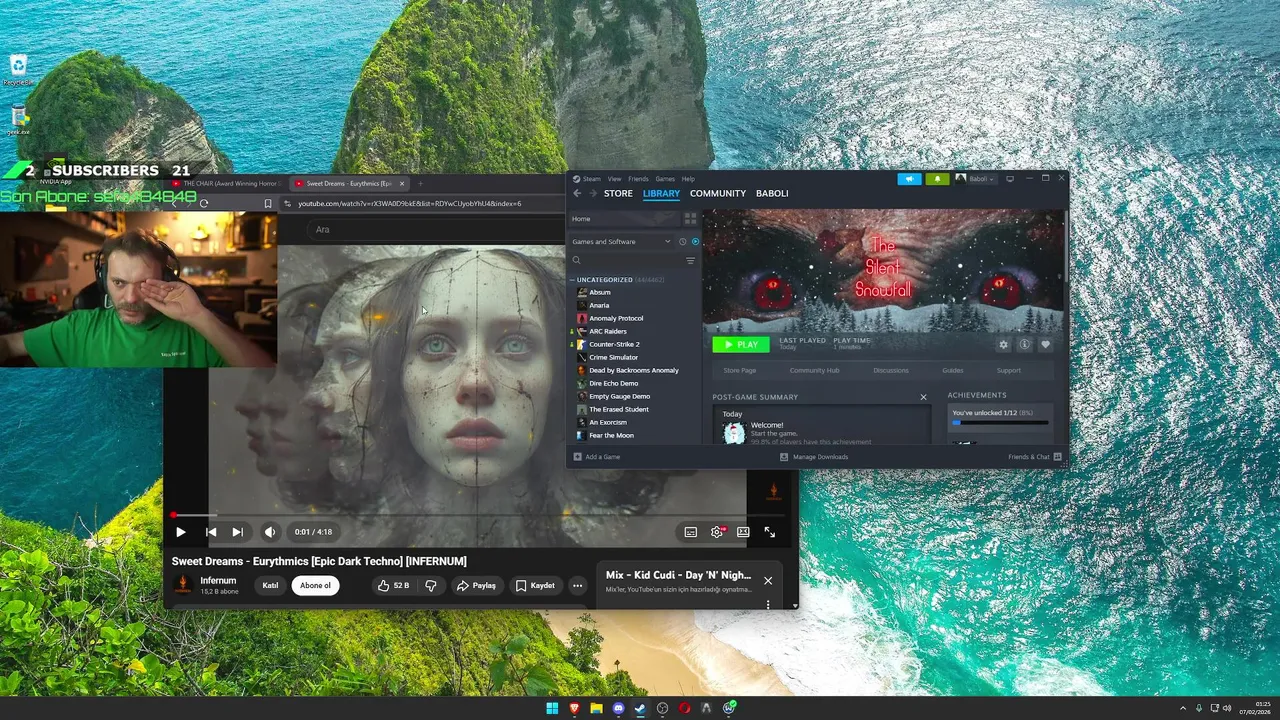Select Counter-Strike 2 in the library list

[x=614, y=344]
